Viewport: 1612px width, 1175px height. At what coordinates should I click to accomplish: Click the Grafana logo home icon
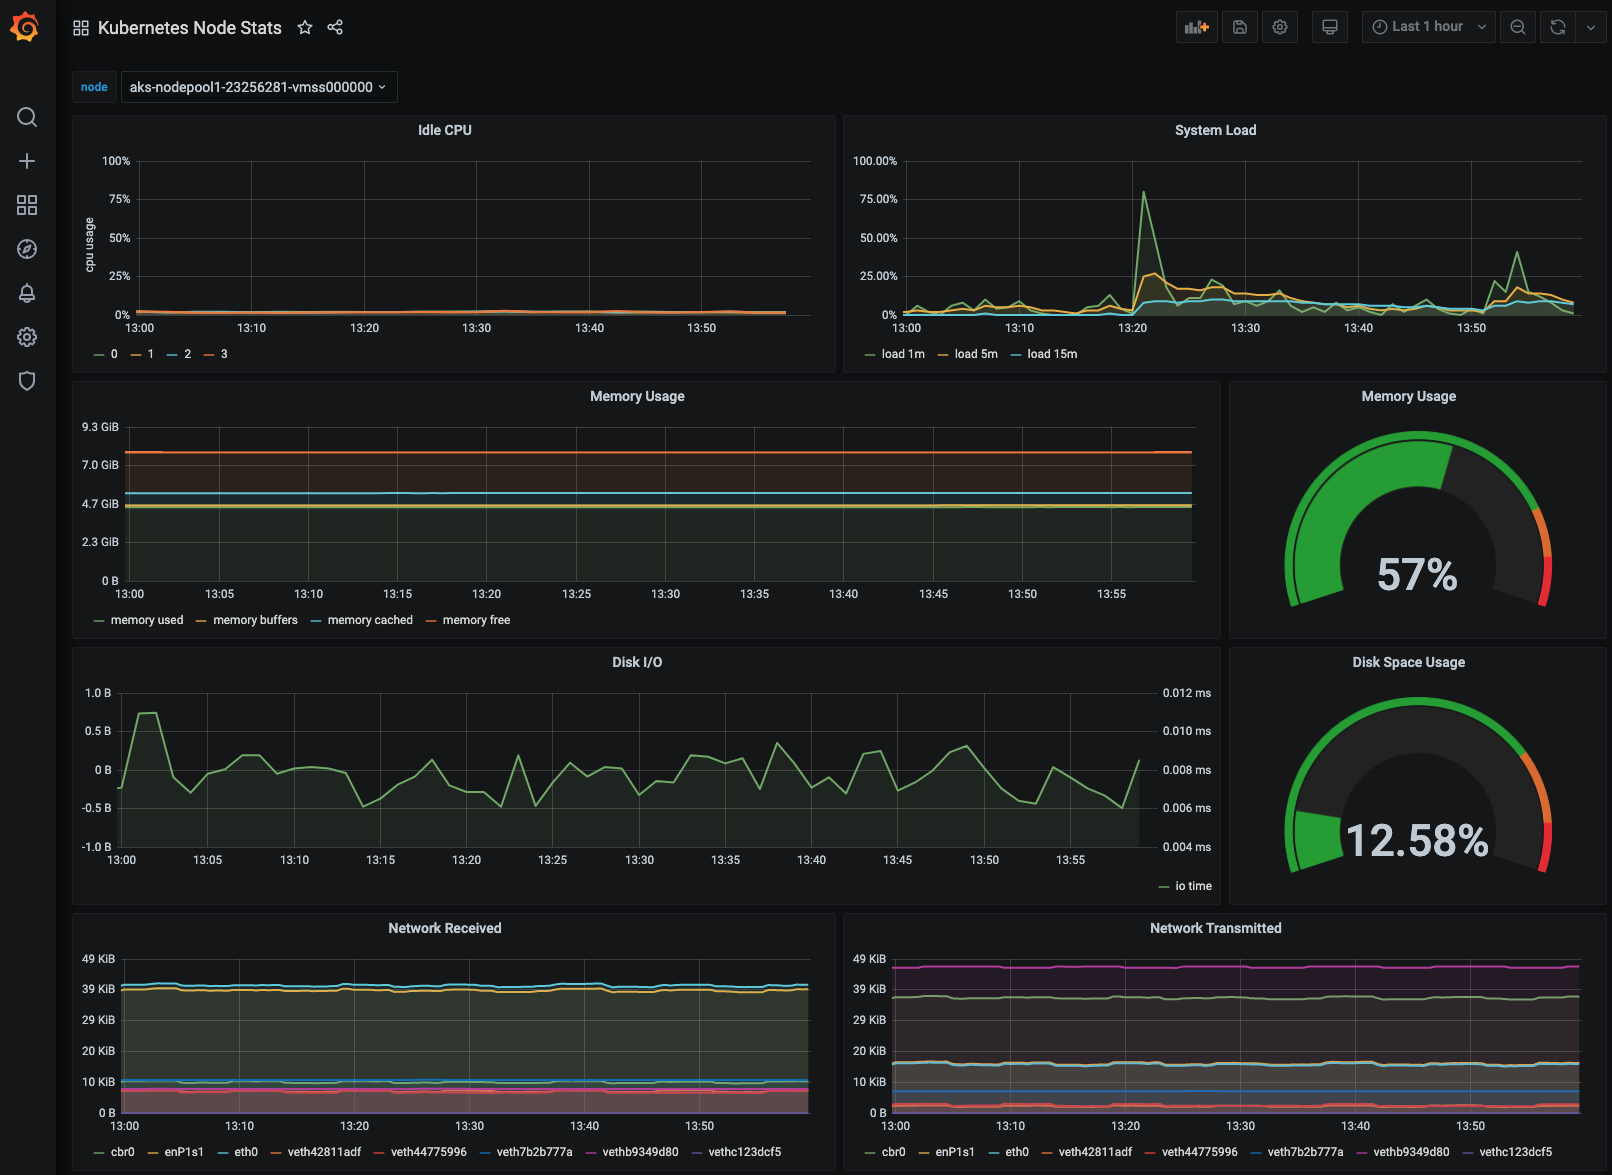click(25, 27)
